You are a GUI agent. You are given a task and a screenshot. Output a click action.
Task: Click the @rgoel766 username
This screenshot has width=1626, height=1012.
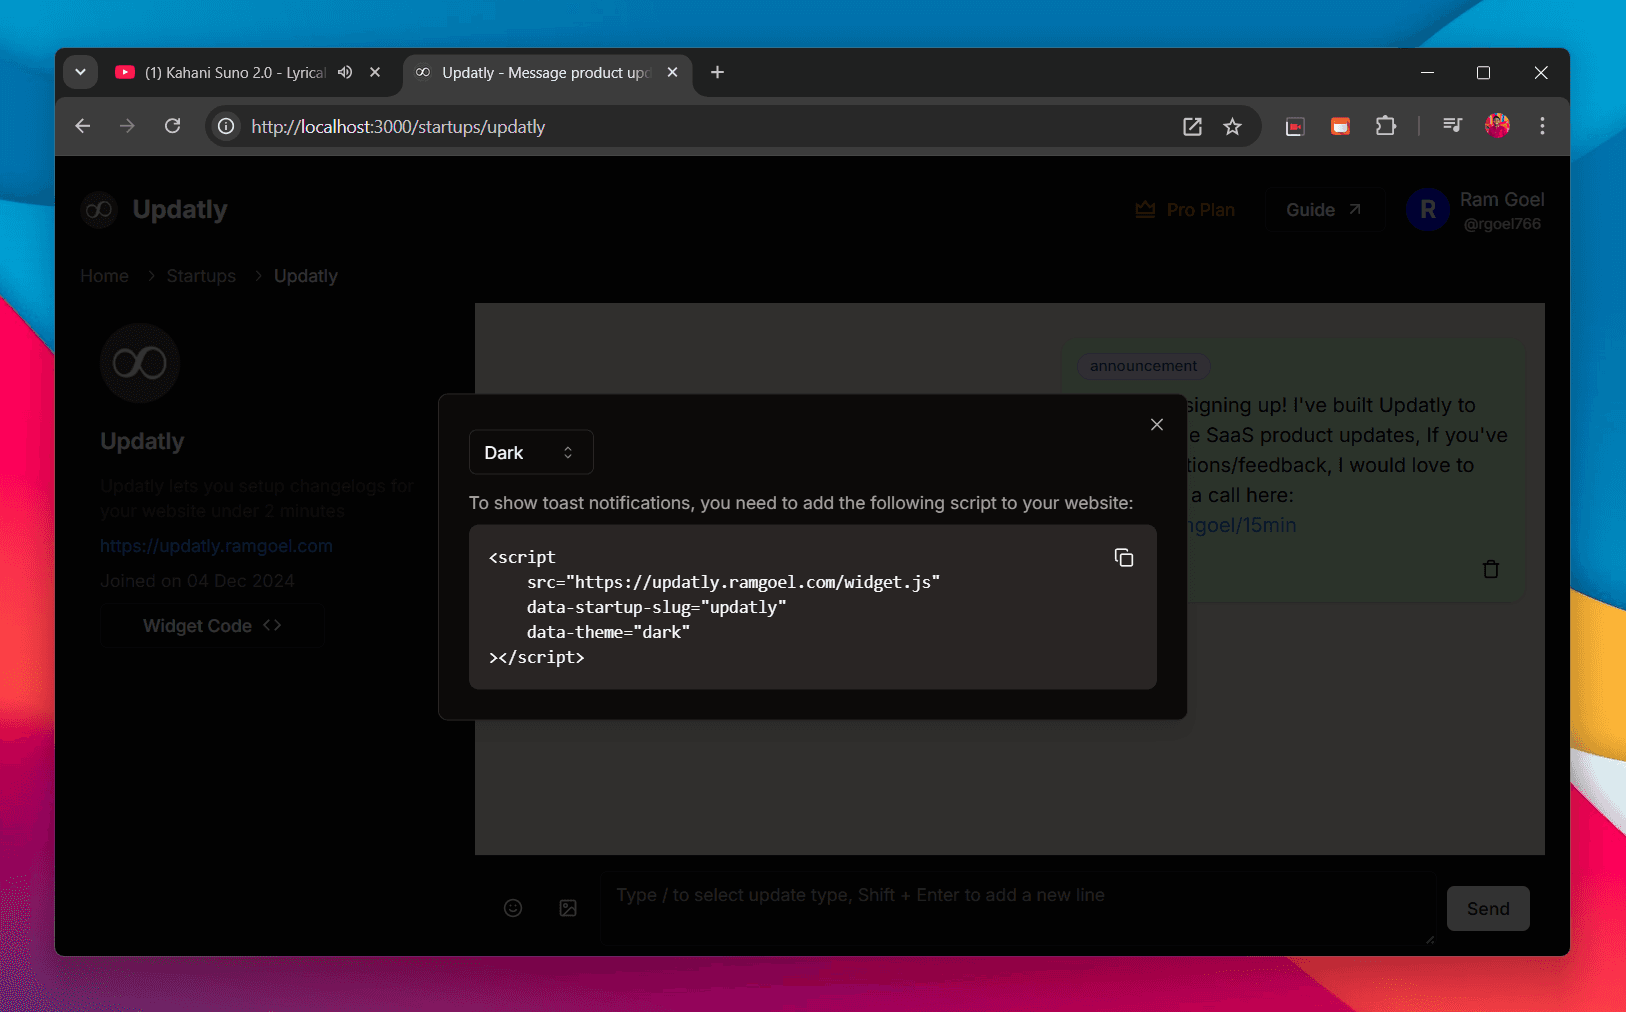1502,224
